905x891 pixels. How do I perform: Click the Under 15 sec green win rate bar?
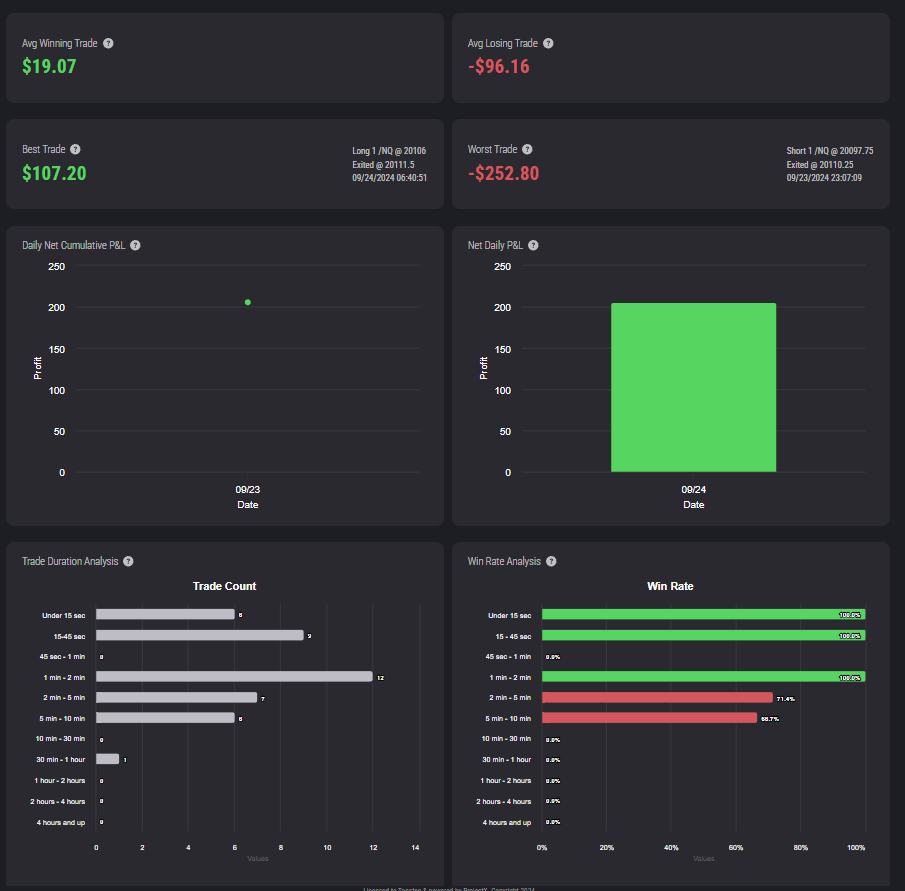(x=704, y=615)
